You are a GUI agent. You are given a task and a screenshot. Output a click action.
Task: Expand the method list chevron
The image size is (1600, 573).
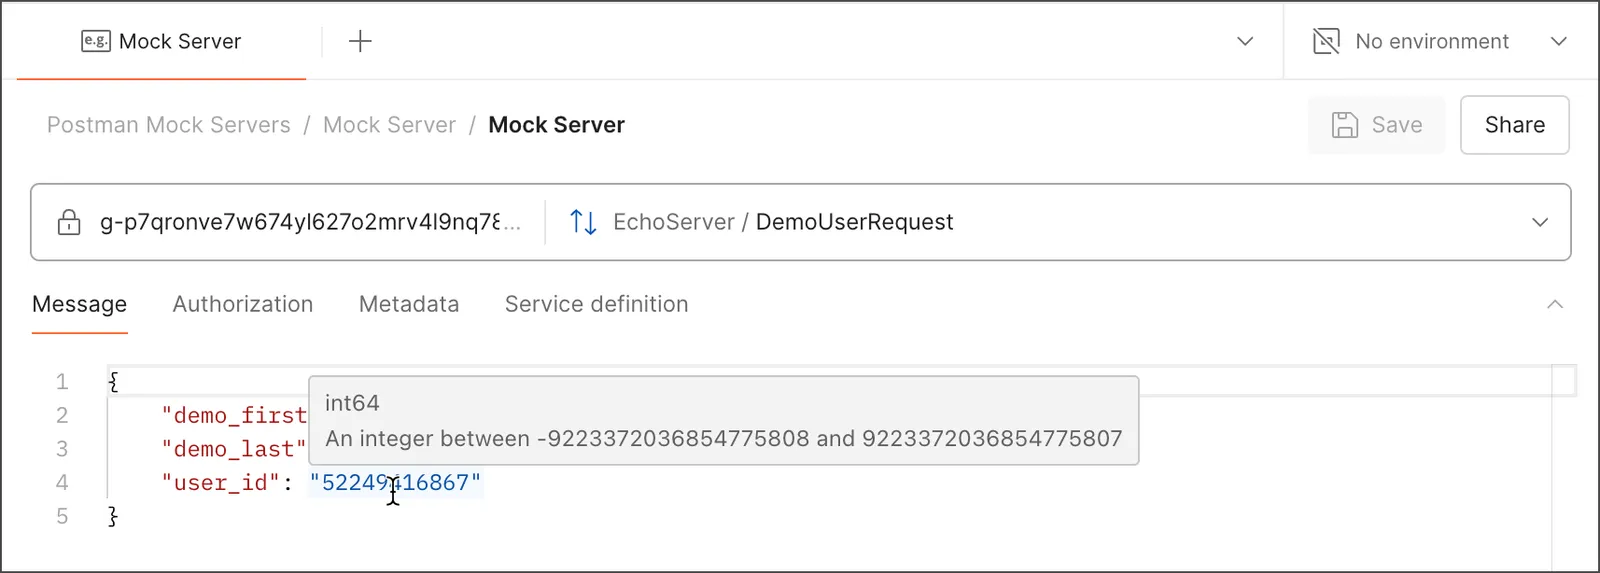[1540, 222]
